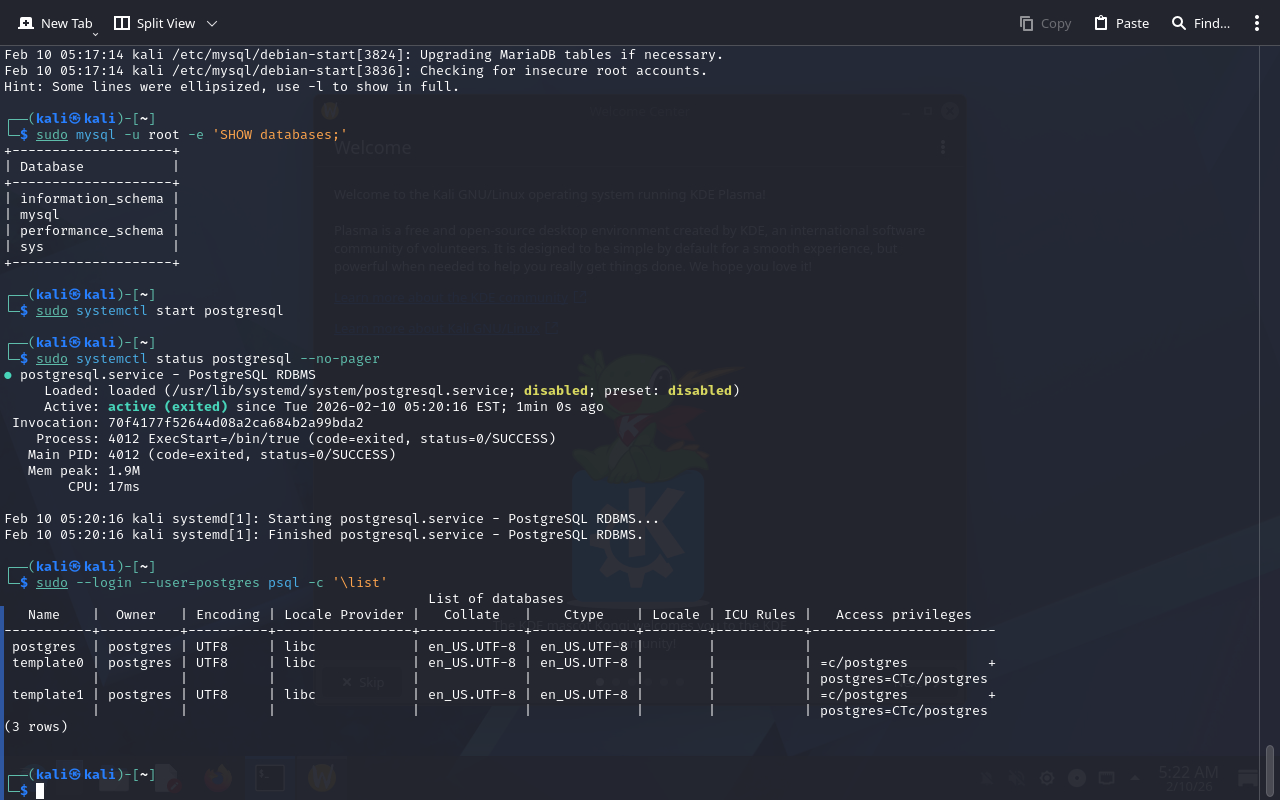Image resolution: width=1280 pixels, height=800 pixels.
Task: Click the 'information_schema' database row
Action: click(91, 199)
